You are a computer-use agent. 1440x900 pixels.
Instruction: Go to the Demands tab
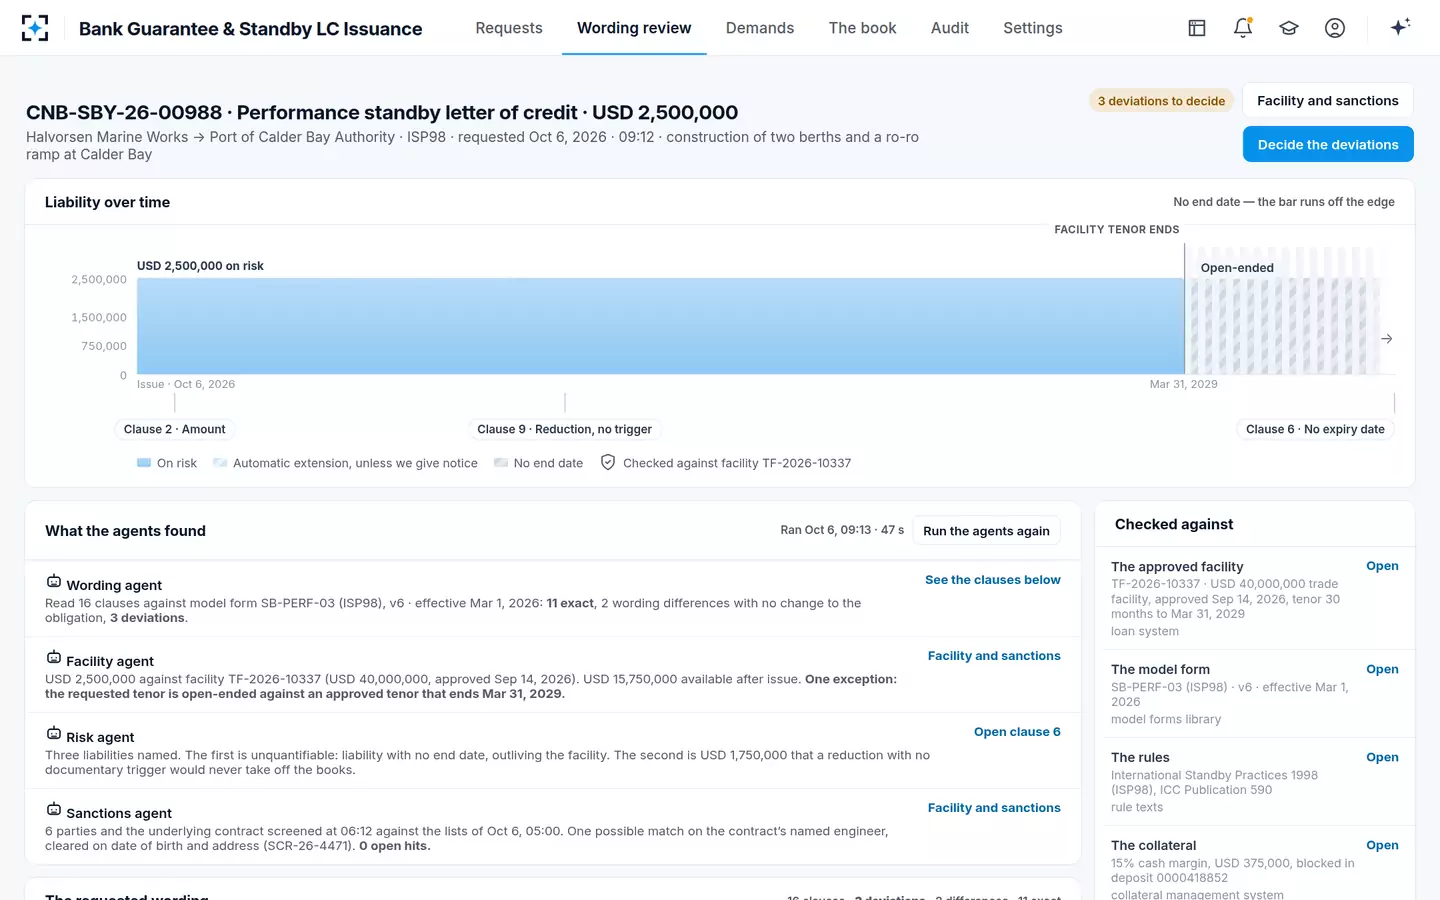coord(760,28)
